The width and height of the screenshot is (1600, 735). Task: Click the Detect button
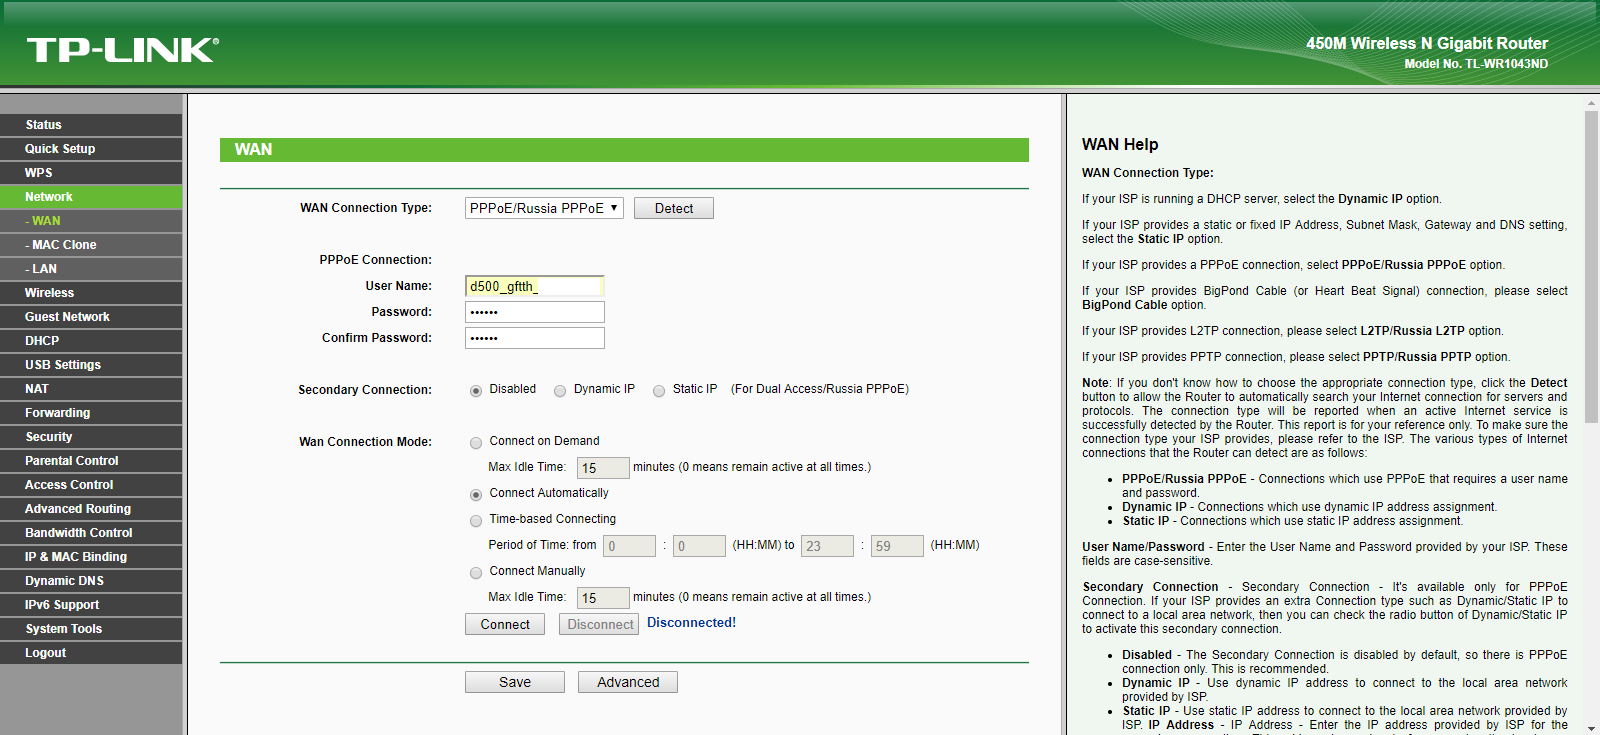pyautogui.click(x=673, y=208)
